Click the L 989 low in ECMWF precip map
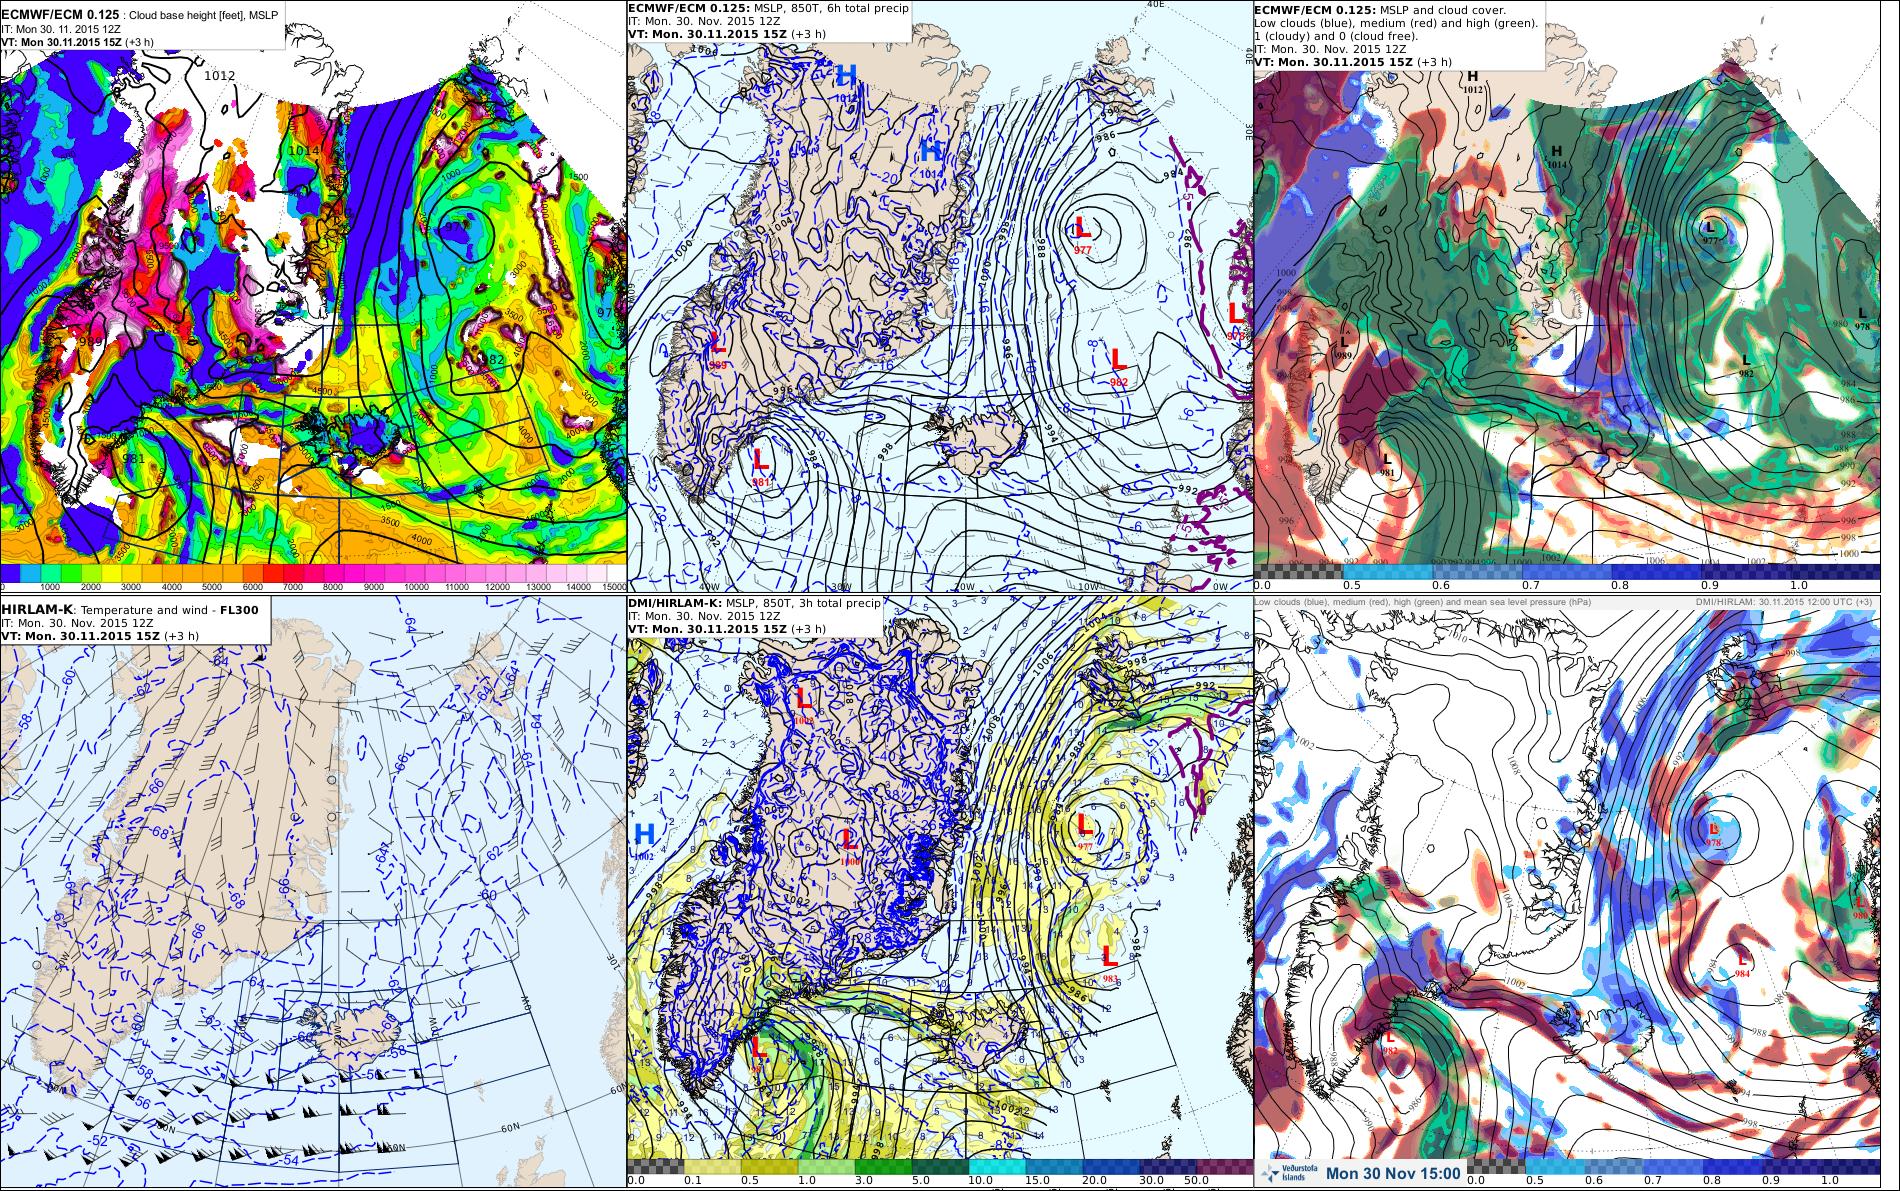The image size is (1900, 1191). pos(717,351)
